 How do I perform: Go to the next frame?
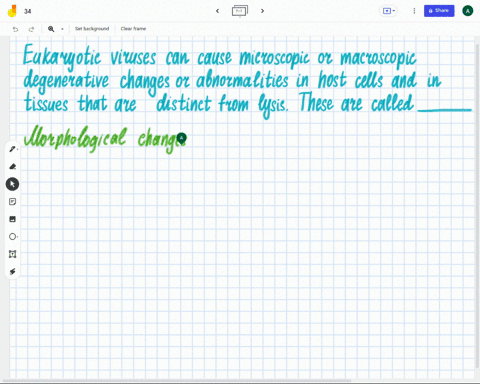coord(262,11)
